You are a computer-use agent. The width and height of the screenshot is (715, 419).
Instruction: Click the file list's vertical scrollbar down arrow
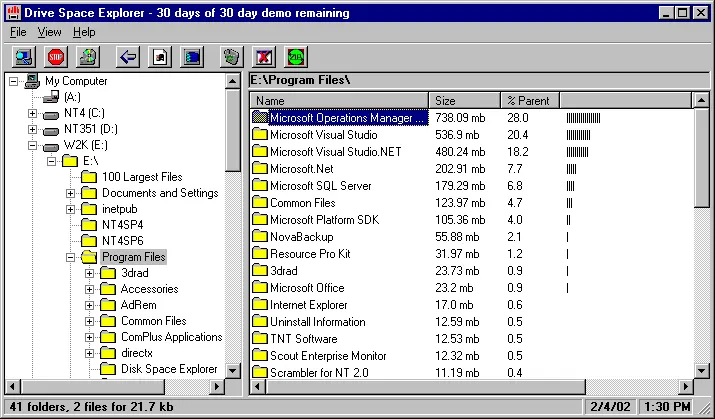[702, 370]
